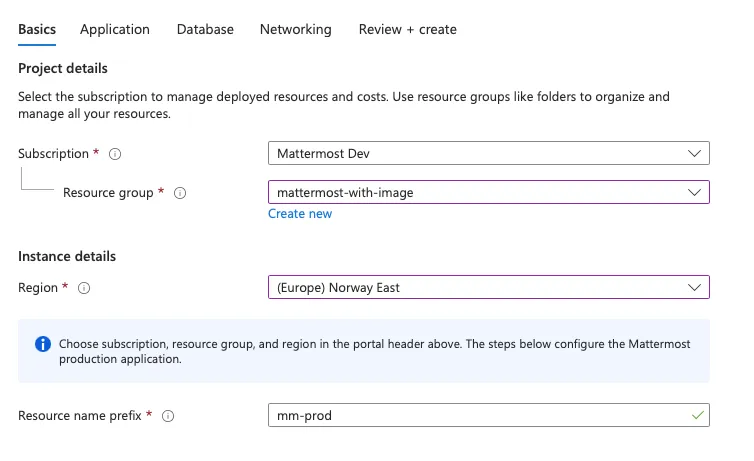Open the Review + create tab
The height and width of the screenshot is (461, 754).
[408, 29]
